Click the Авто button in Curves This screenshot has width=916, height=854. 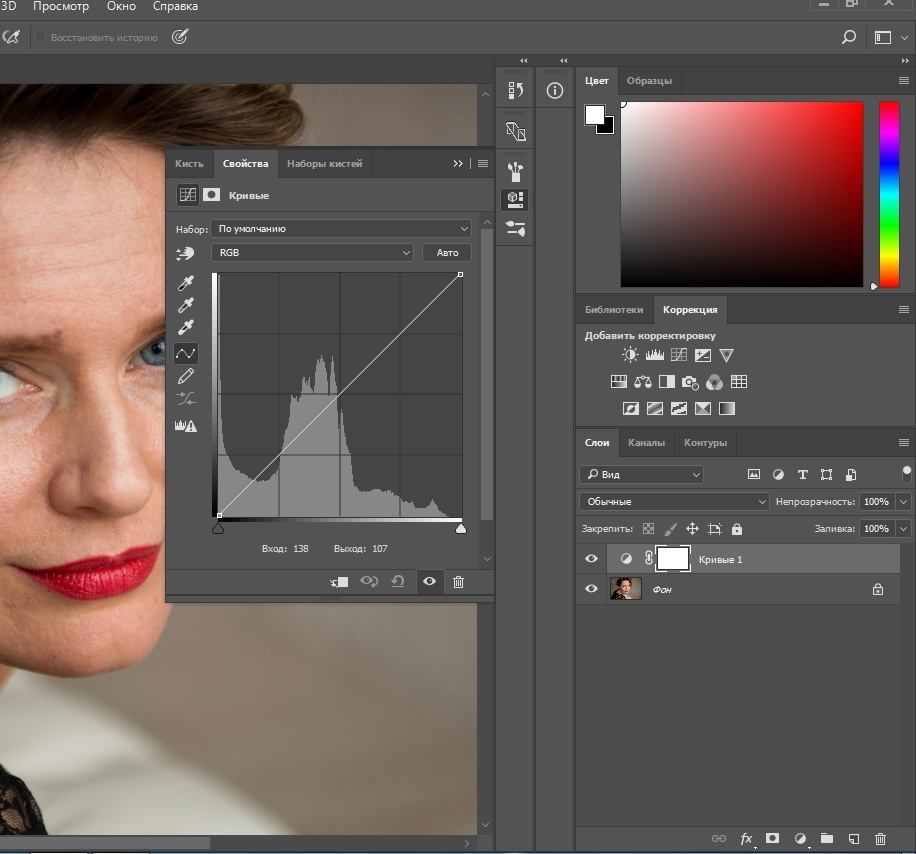(447, 253)
